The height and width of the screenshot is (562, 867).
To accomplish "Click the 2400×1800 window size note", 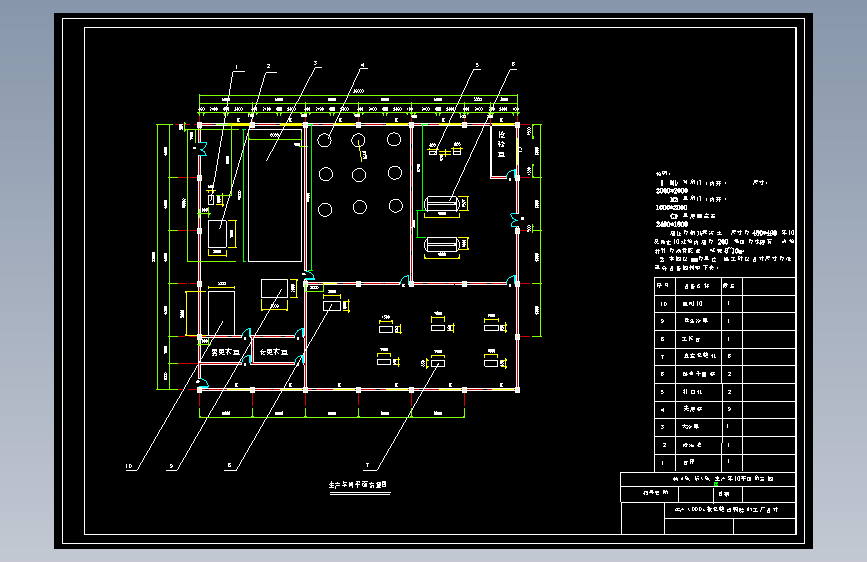I will pos(672,224).
